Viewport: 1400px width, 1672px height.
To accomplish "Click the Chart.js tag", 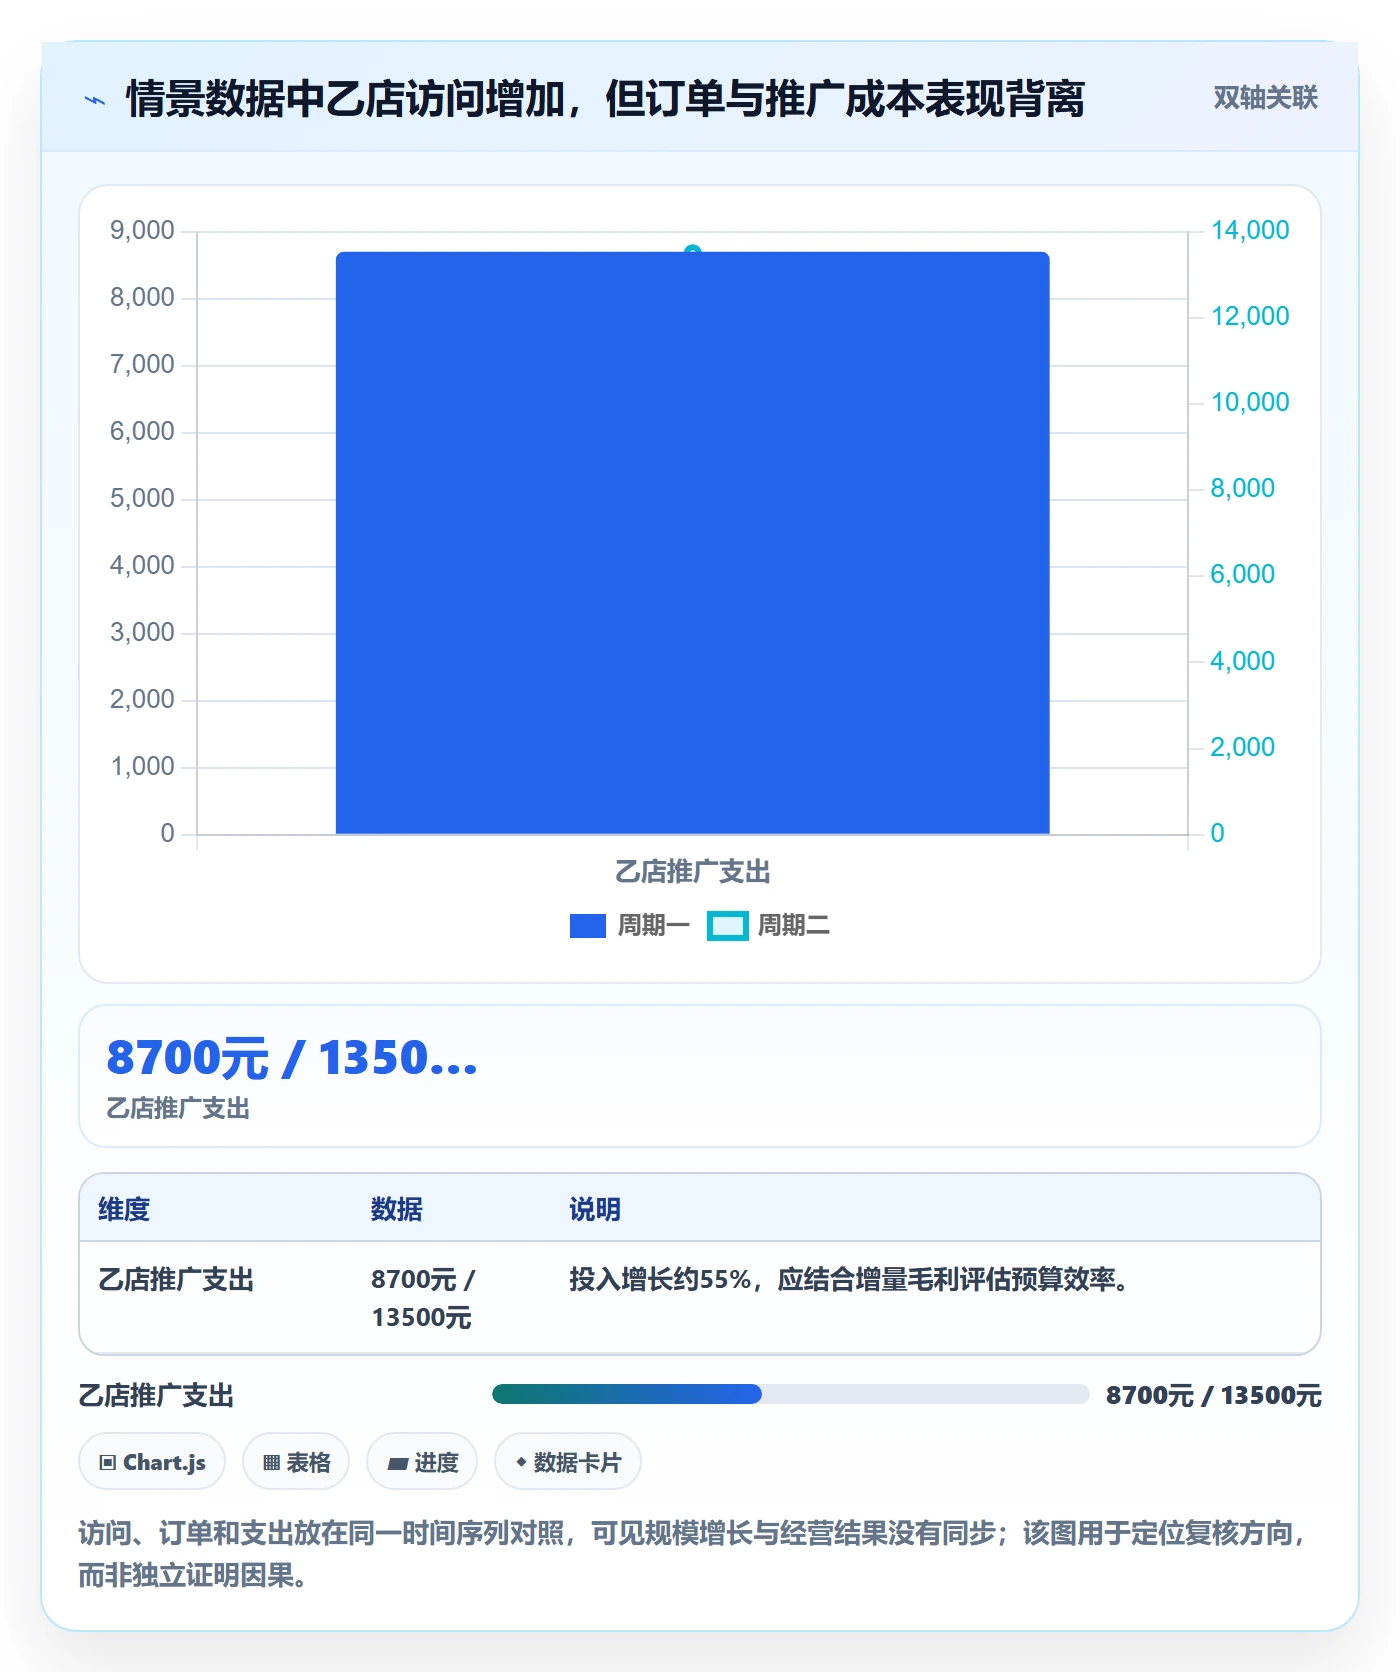I will point(152,1461).
